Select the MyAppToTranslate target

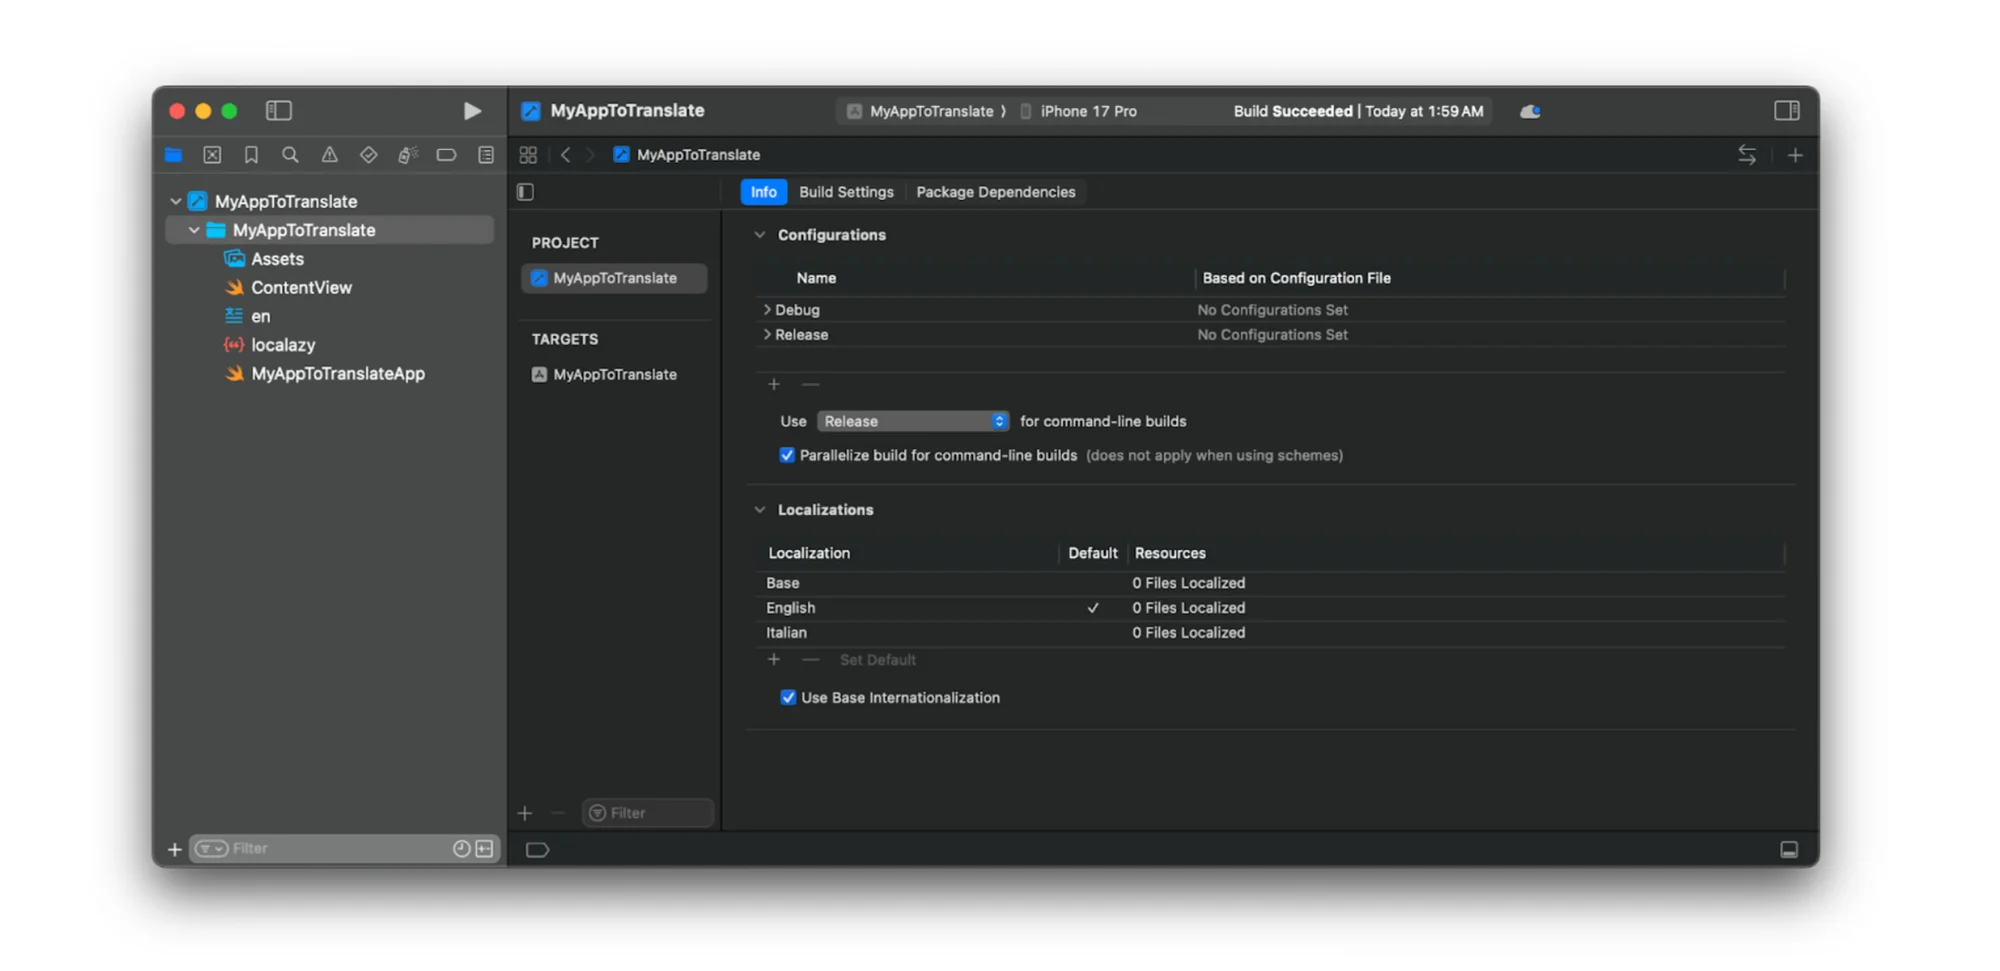tap(614, 374)
